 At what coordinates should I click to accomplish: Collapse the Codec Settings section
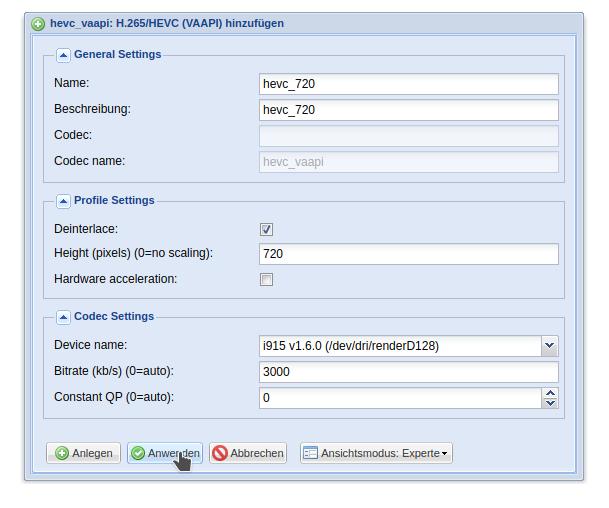click(63, 317)
